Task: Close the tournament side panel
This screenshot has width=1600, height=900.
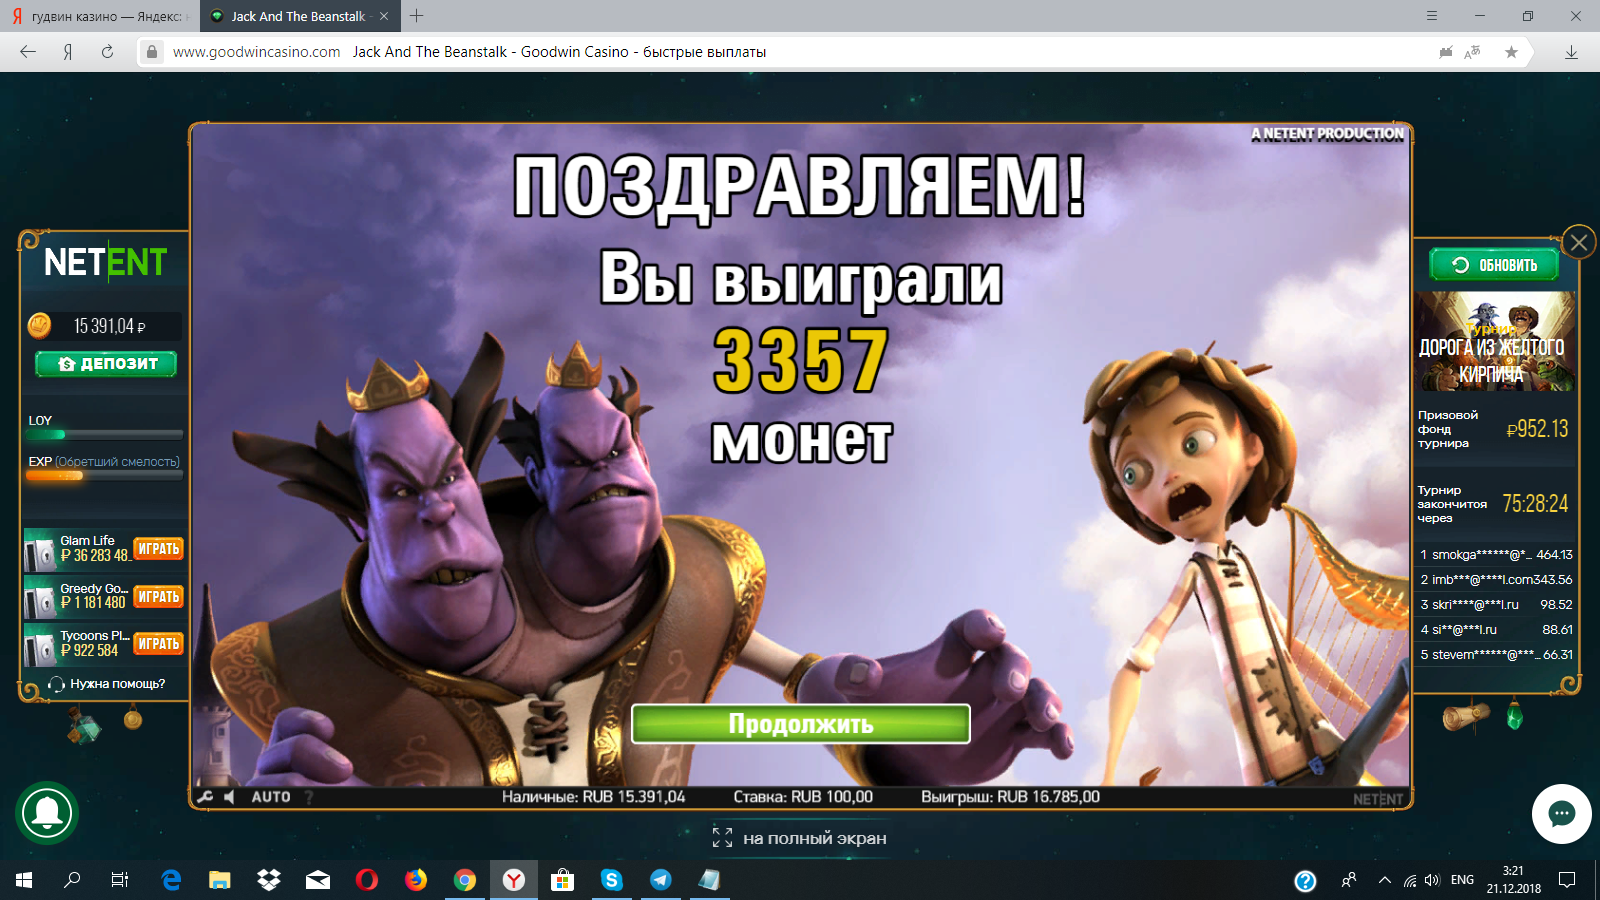Action: (x=1579, y=242)
